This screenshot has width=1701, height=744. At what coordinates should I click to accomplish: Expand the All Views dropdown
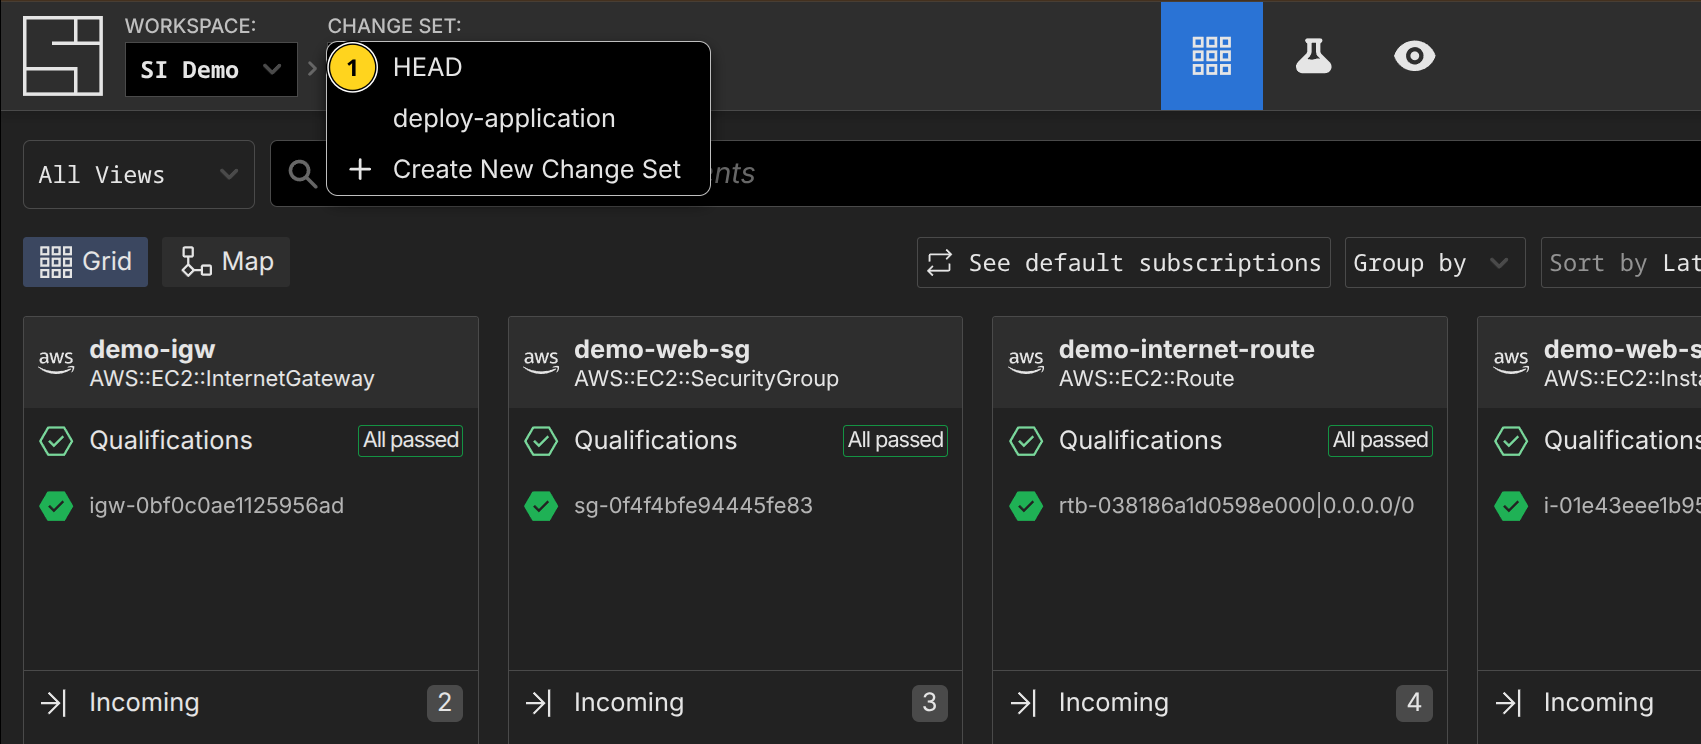click(x=139, y=175)
